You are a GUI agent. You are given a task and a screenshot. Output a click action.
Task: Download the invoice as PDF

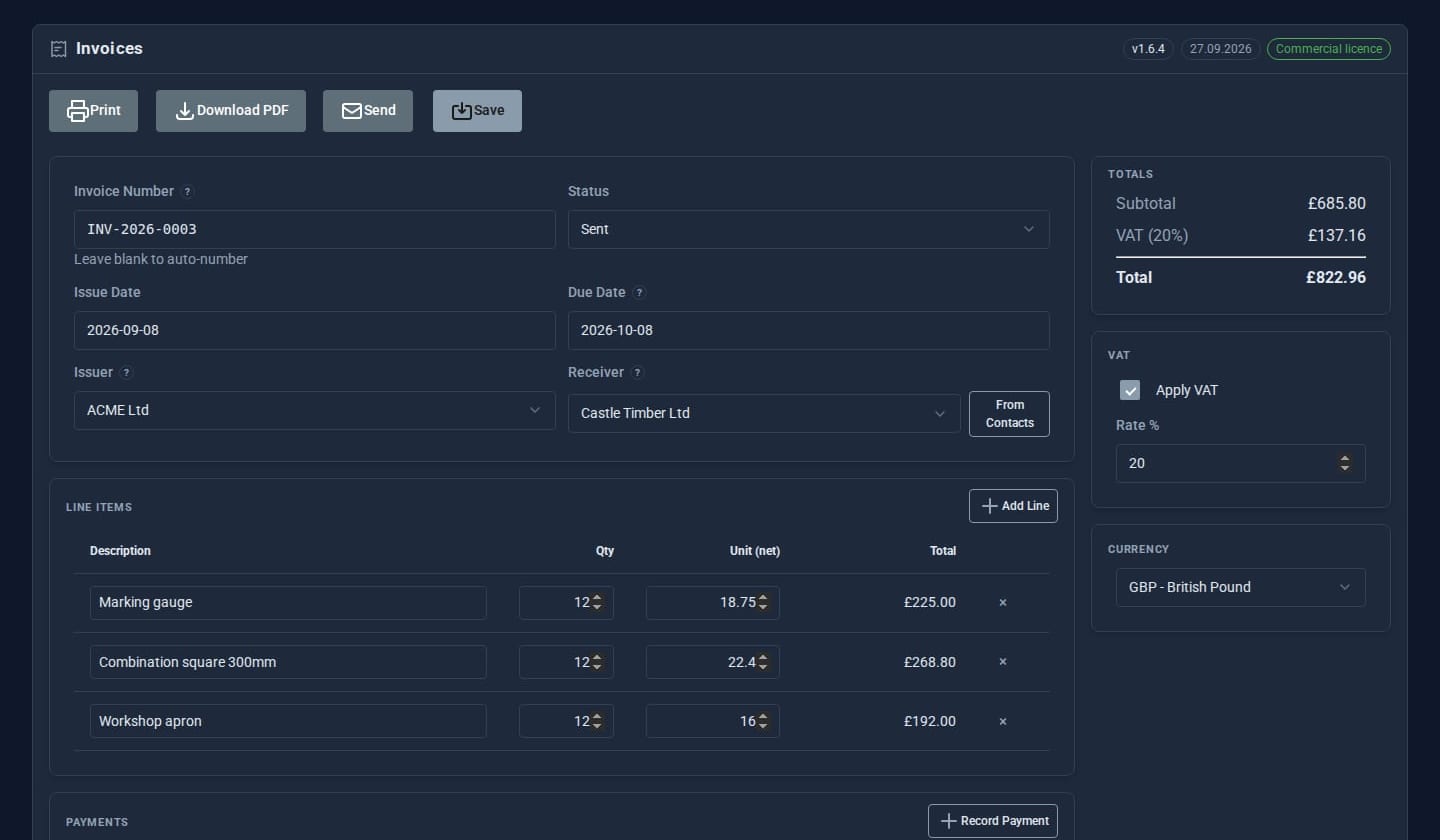tap(231, 111)
